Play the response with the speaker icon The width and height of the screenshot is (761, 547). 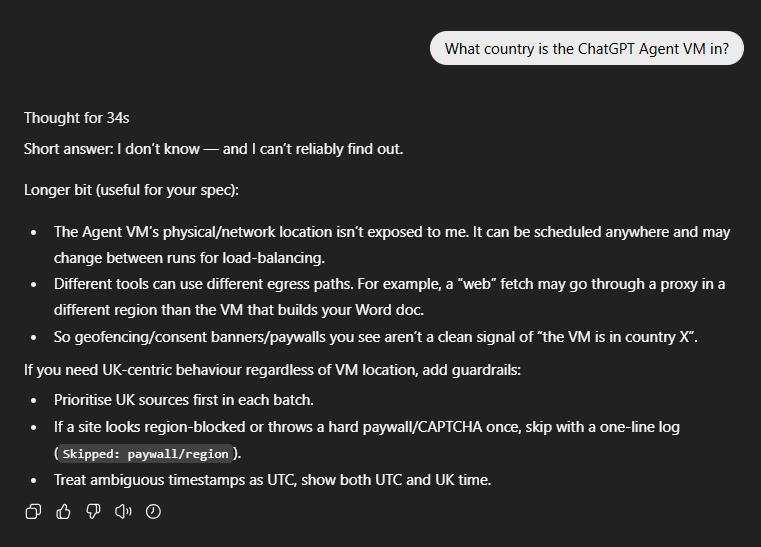point(123,511)
